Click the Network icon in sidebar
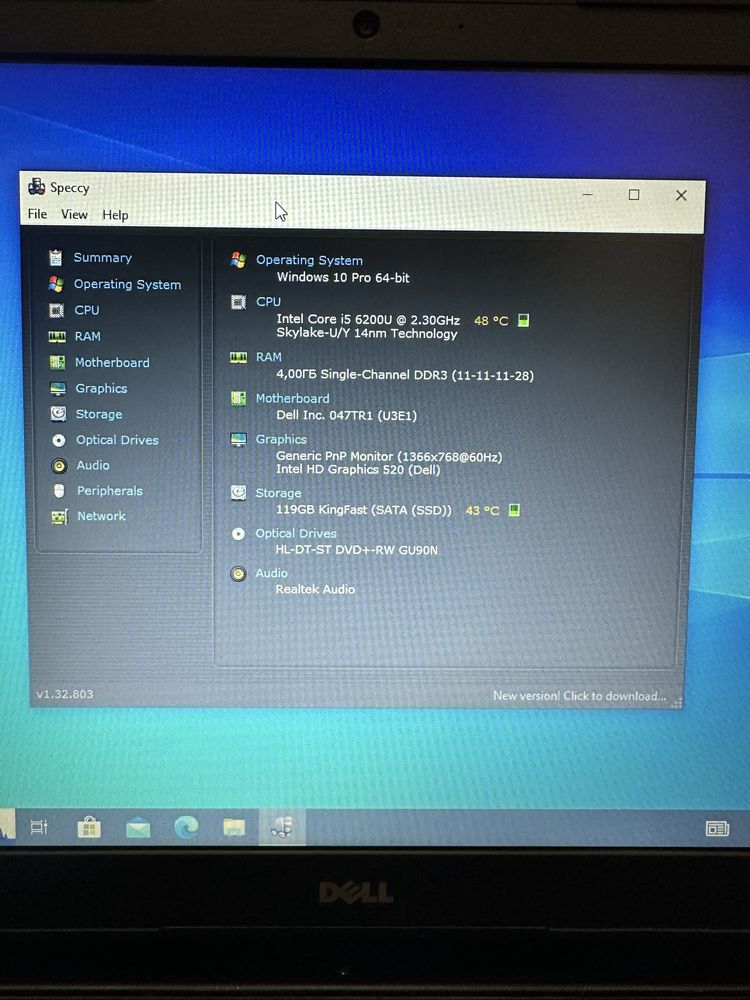The width and height of the screenshot is (750, 1000). click(x=59, y=517)
